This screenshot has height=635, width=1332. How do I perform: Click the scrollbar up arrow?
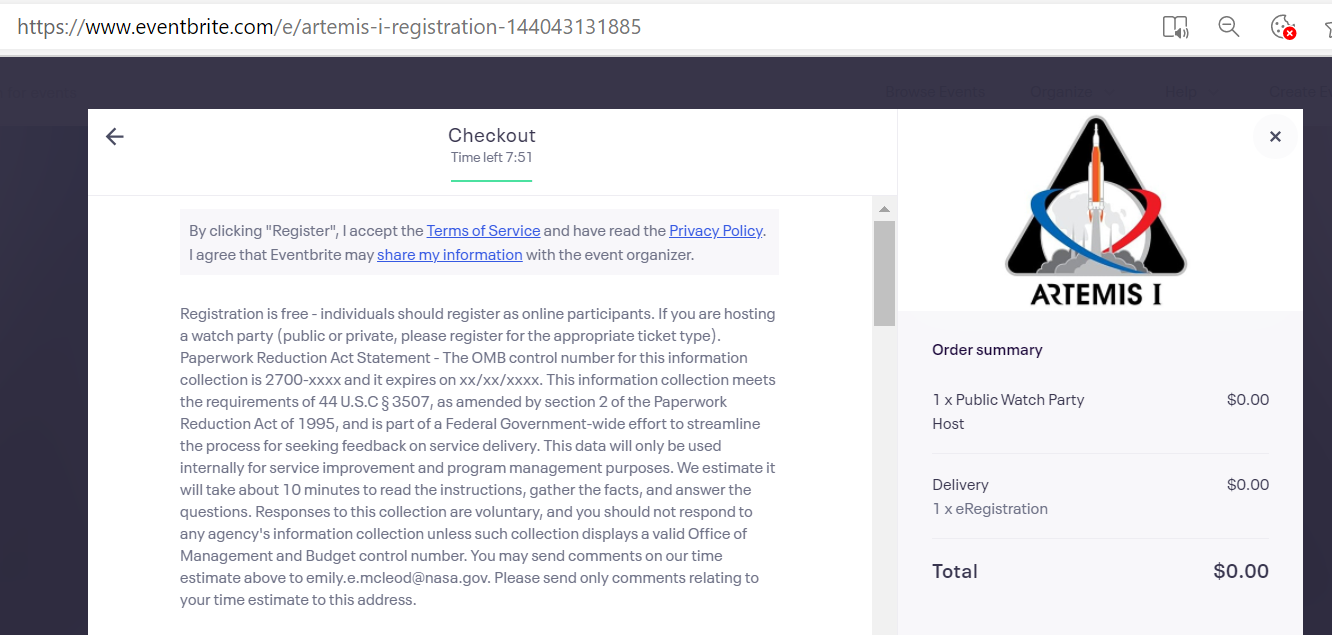click(x=884, y=209)
